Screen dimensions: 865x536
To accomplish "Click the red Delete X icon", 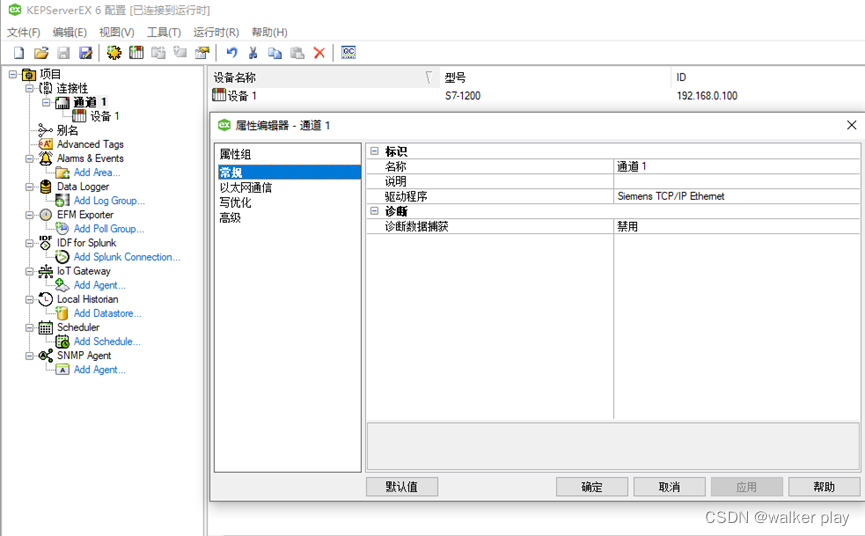I will (319, 53).
